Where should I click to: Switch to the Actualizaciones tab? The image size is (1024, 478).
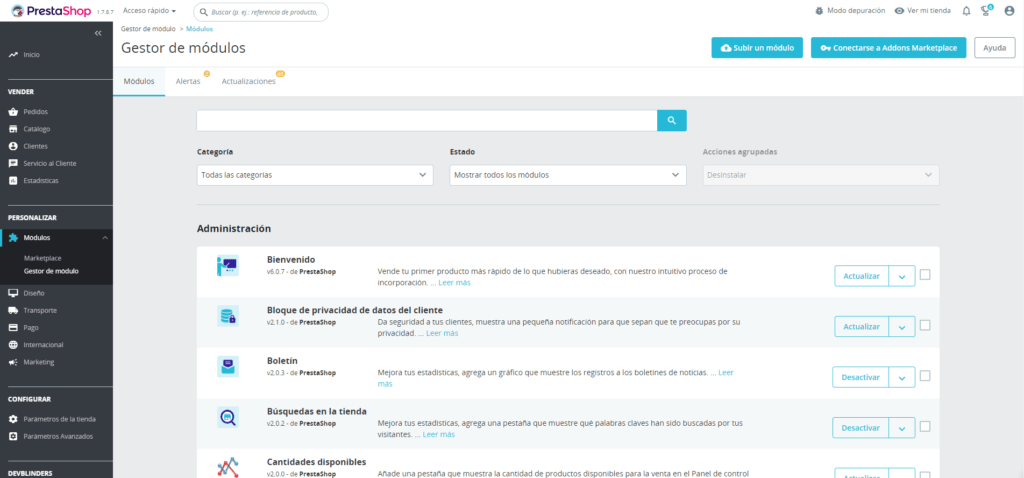(x=249, y=82)
